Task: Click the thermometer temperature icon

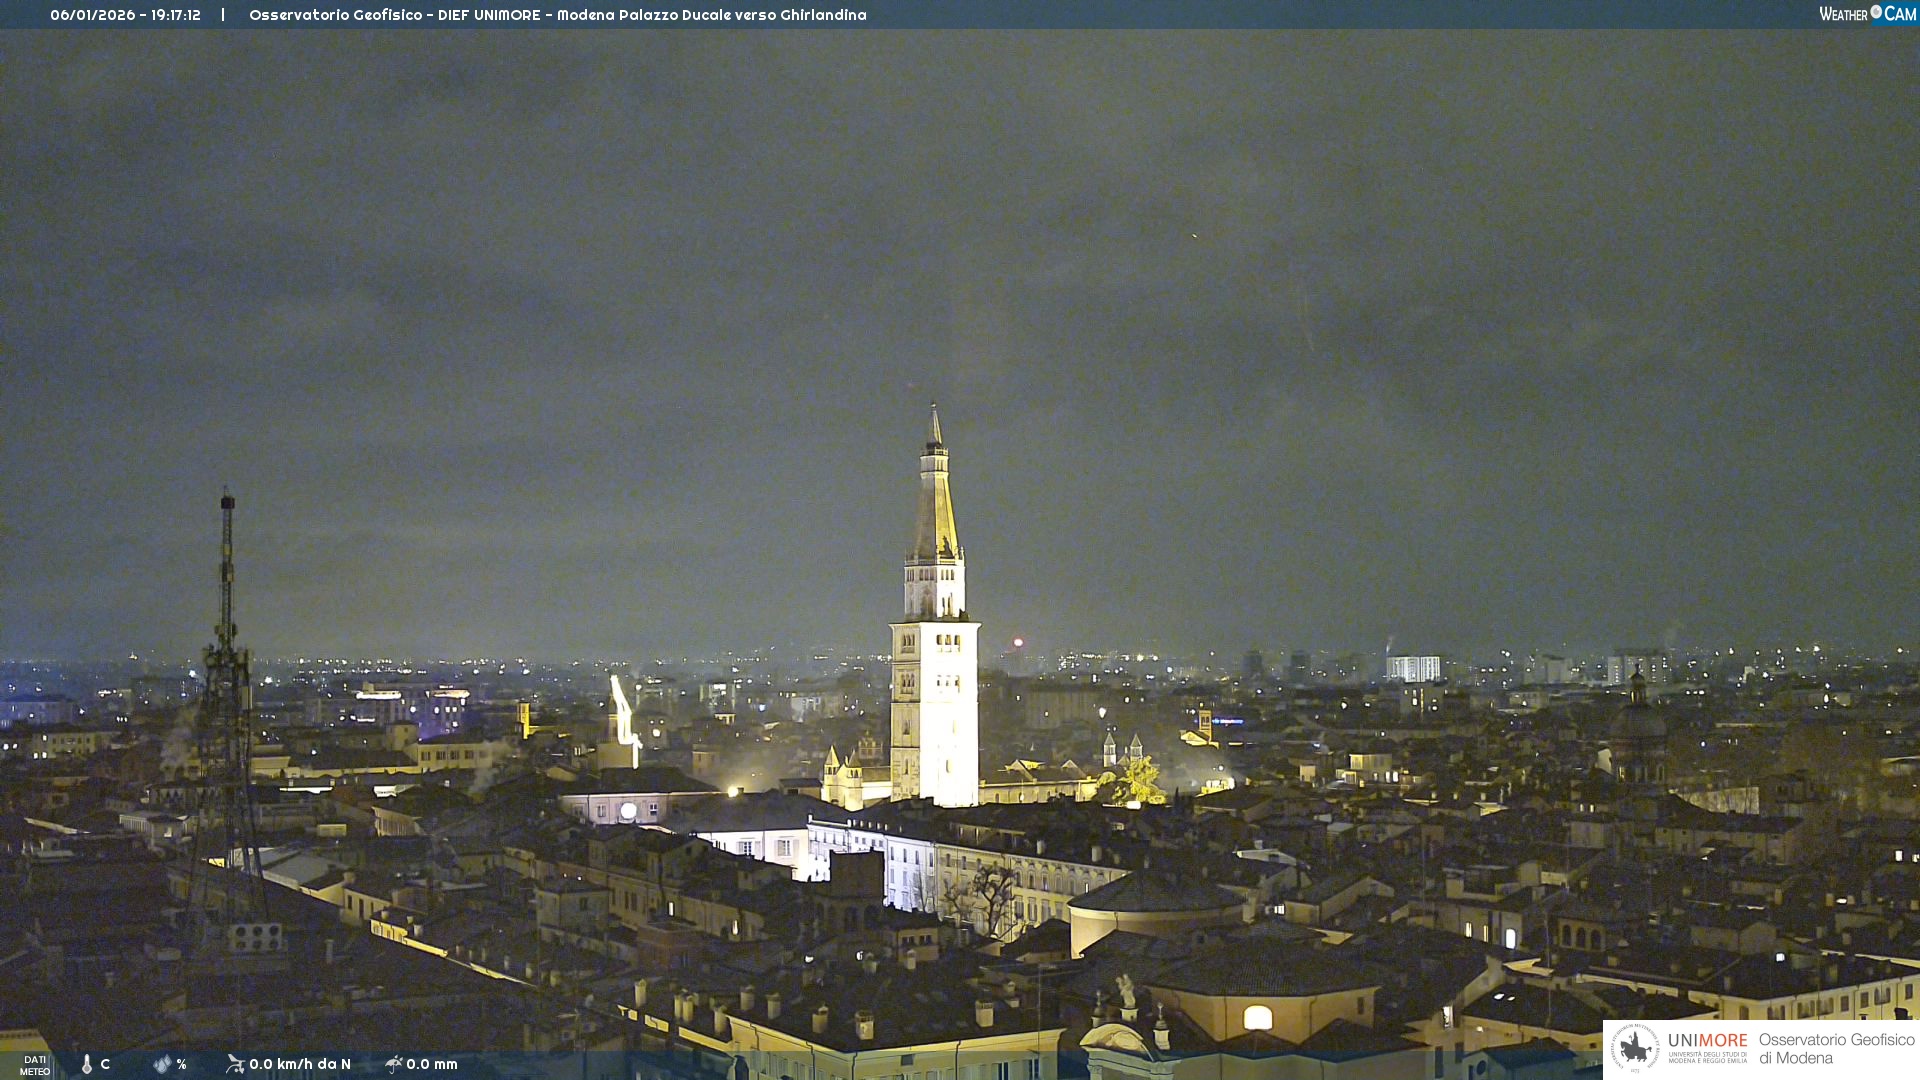Action: [x=87, y=1064]
